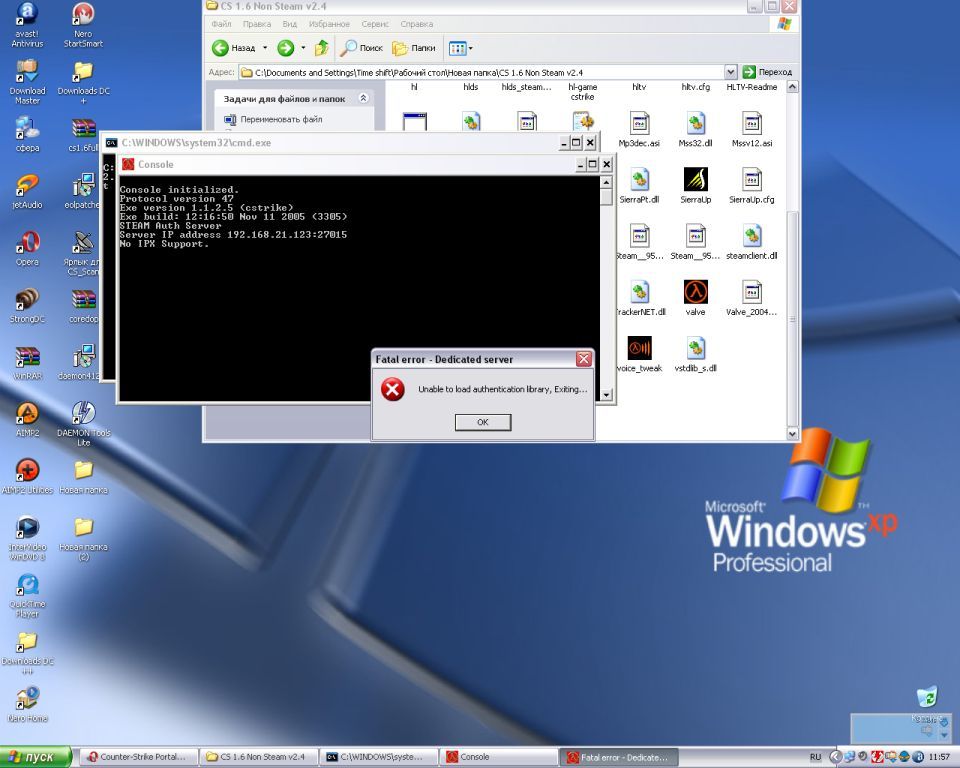Open the Новая папка (2) desktop folder
Image resolution: width=960 pixels, height=768 pixels.
coord(83,538)
